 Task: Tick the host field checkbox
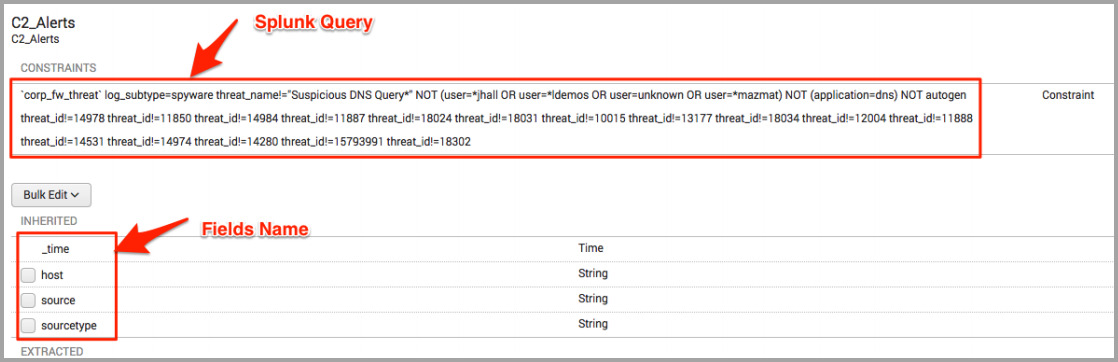point(28,274)
